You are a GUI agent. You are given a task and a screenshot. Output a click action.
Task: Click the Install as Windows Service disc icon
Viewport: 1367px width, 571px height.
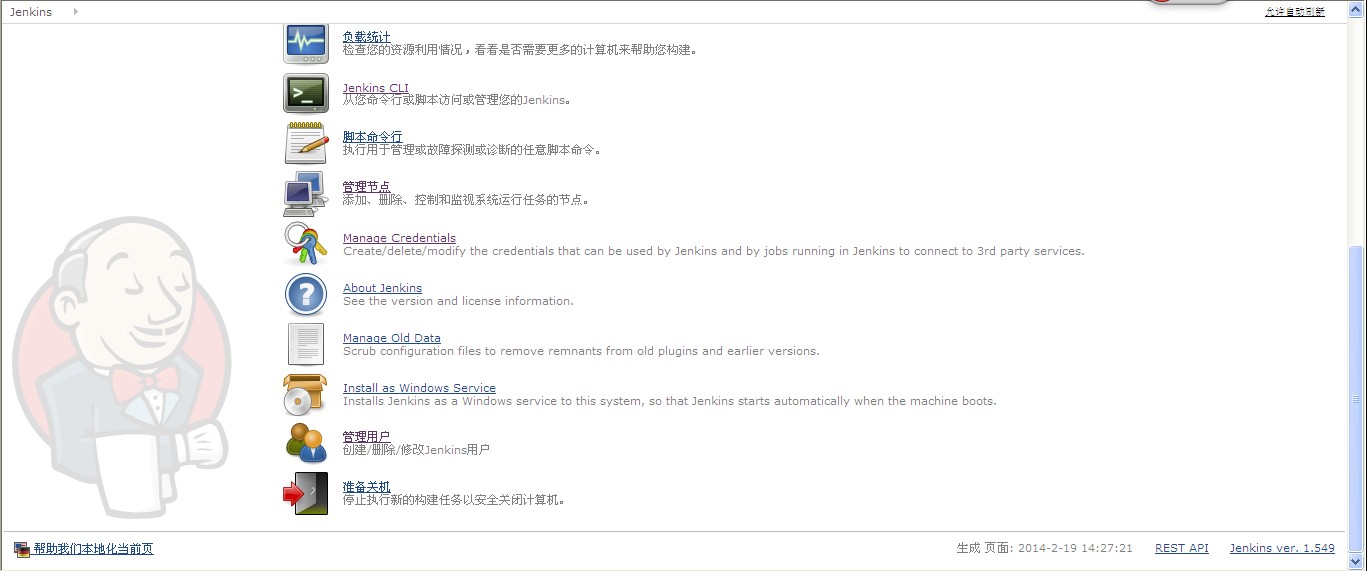pyautogui.click(x=306, y=394)
